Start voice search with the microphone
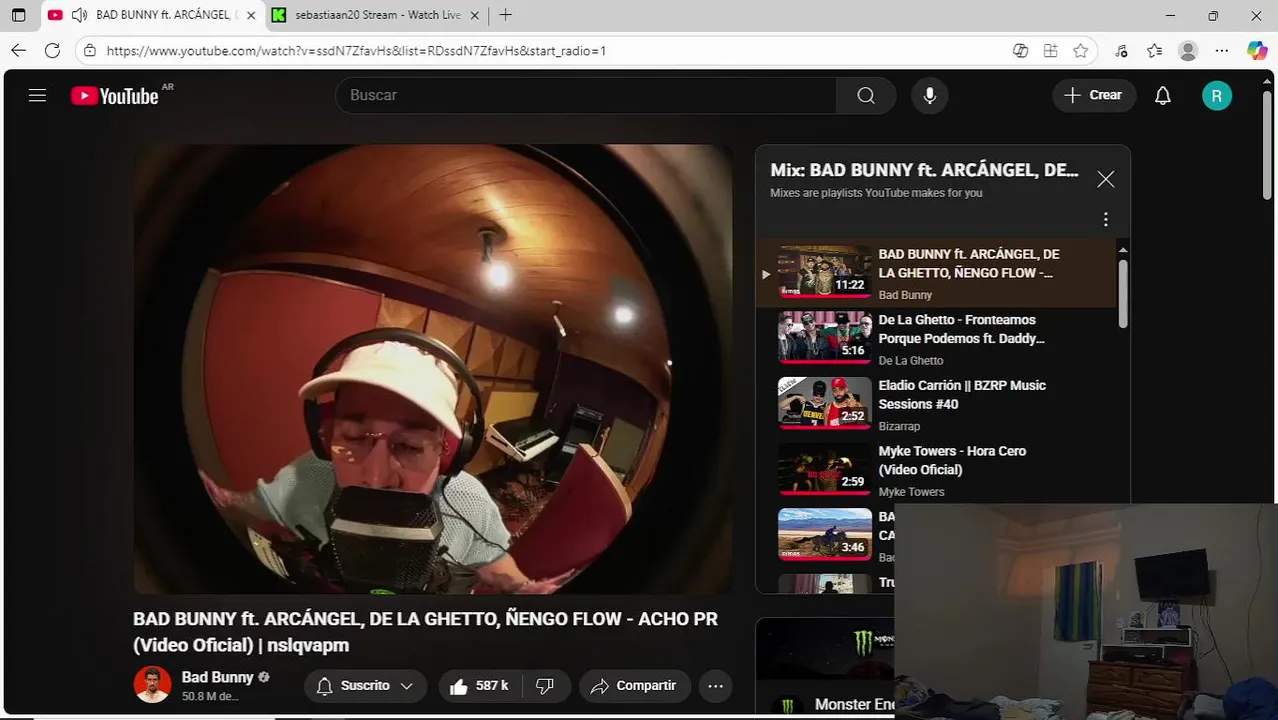This screenshot has width=1278, height=720. (x=930, y=95)
